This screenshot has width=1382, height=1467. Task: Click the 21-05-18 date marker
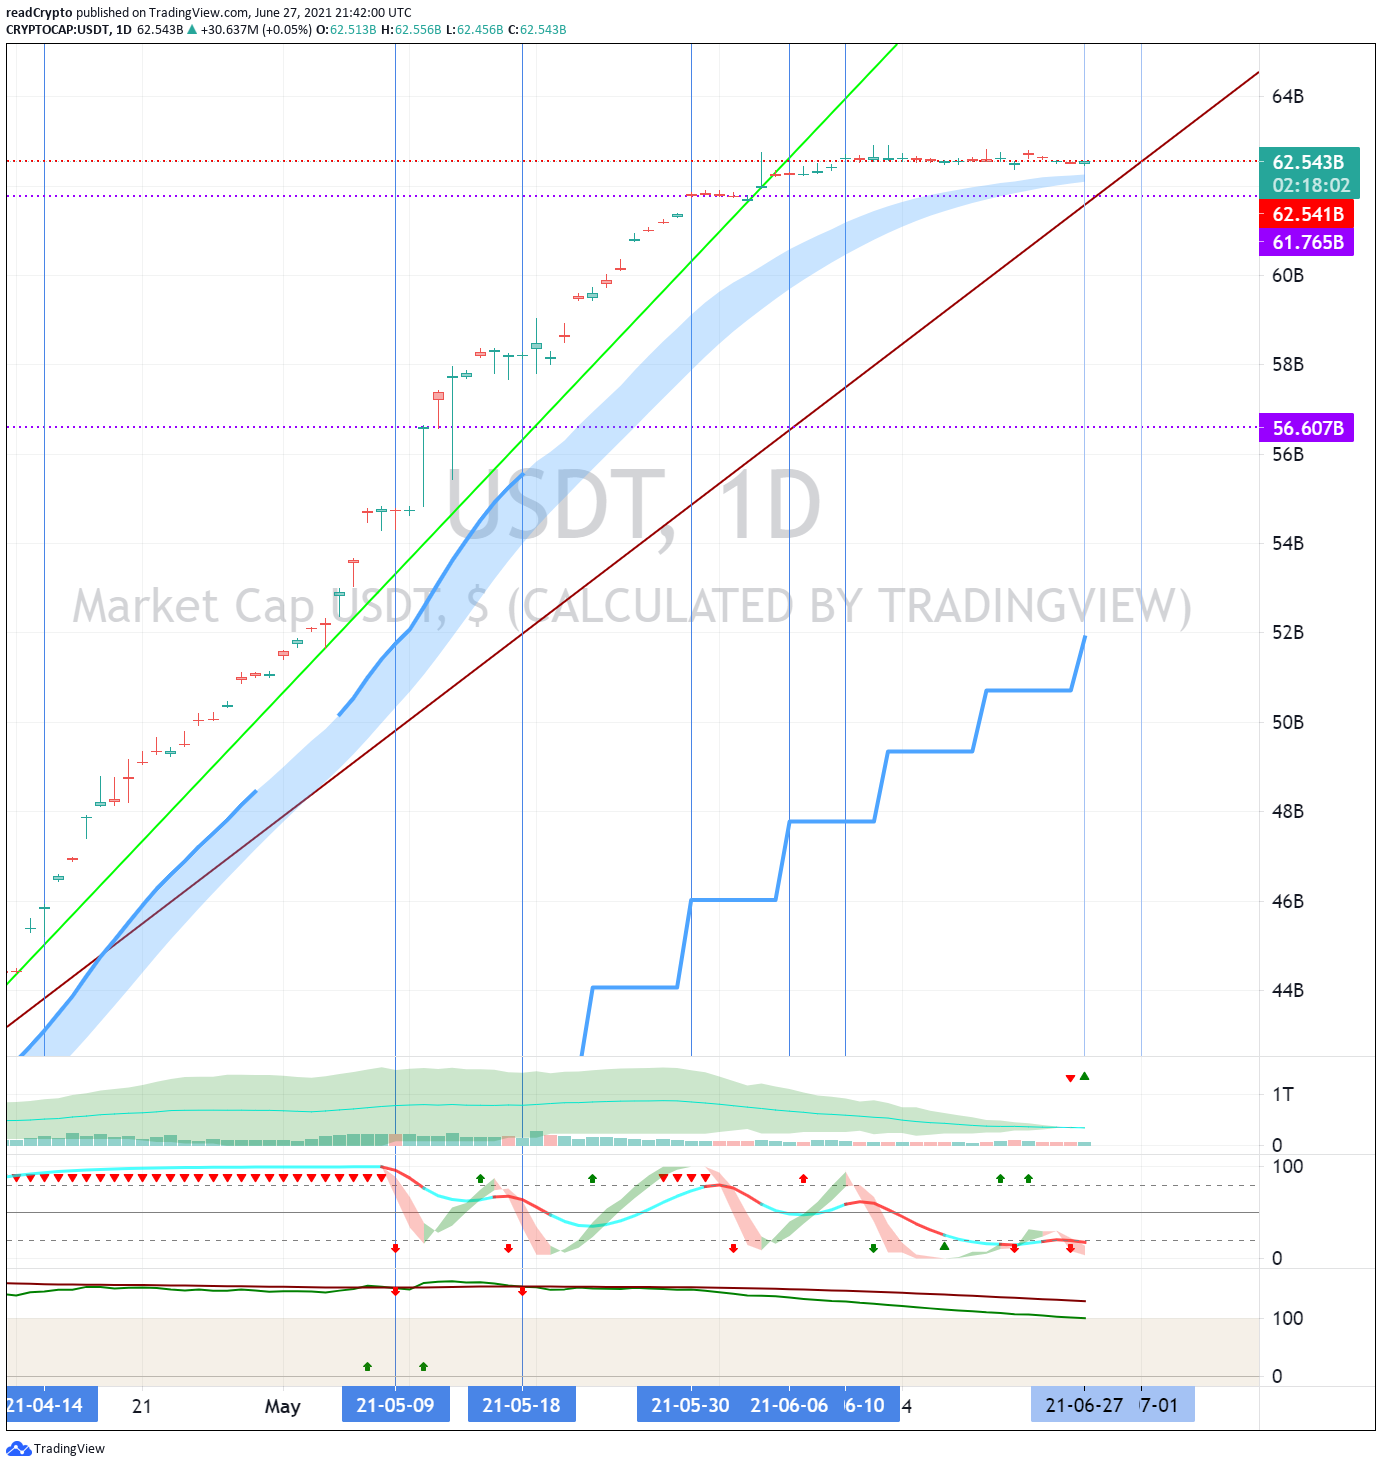pos(521,1405)
